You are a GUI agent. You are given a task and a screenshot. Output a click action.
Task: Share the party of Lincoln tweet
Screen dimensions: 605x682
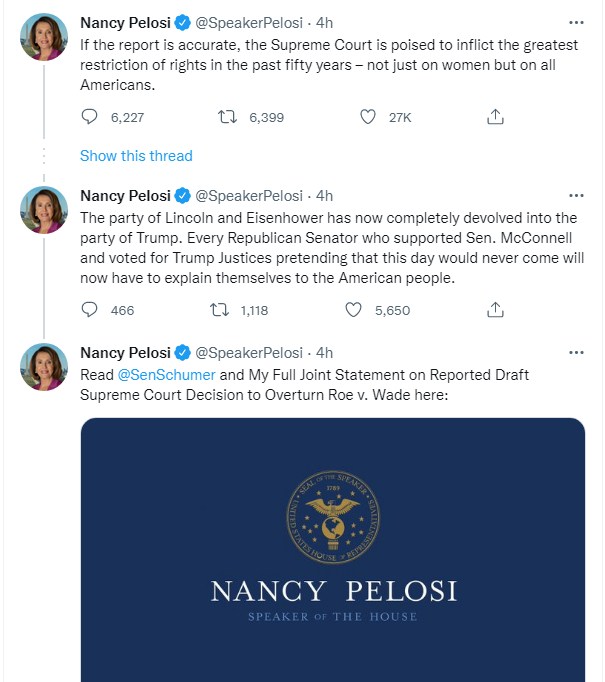494,310
